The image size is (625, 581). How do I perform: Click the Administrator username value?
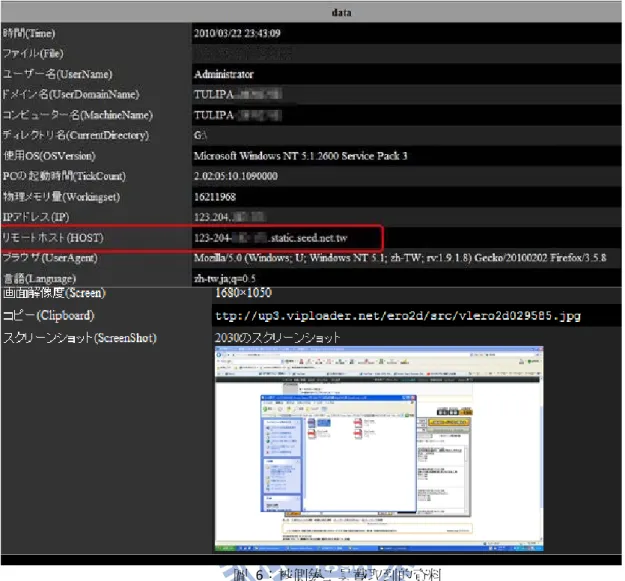tap(224, 75)
